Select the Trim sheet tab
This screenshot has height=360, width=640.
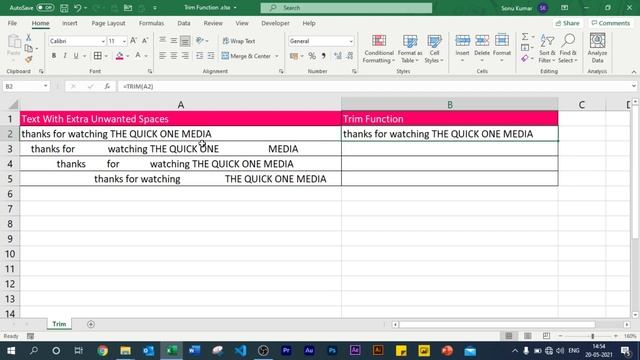pos(59,324)
